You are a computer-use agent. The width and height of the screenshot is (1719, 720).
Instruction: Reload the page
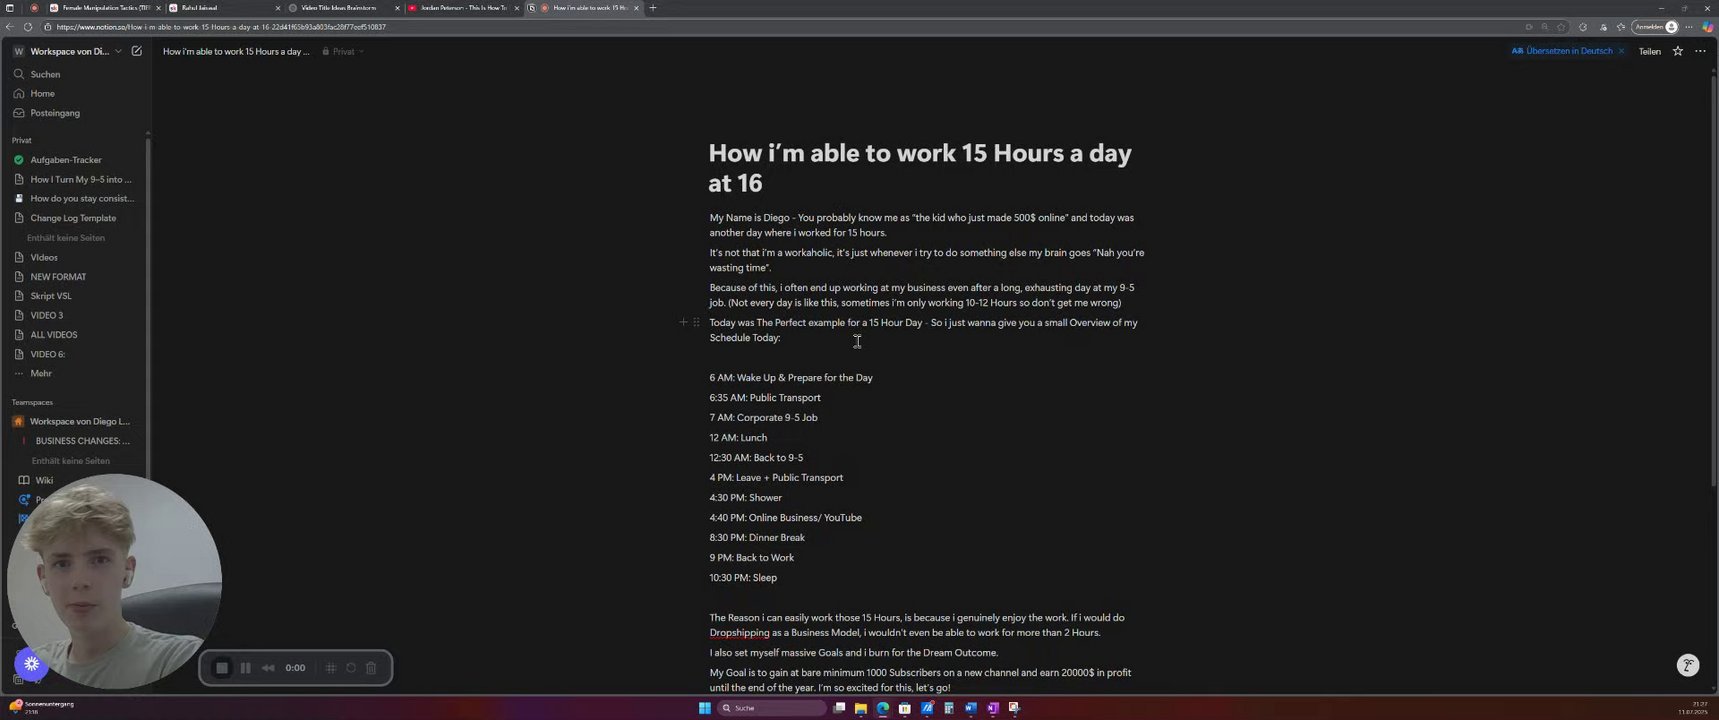28,27
